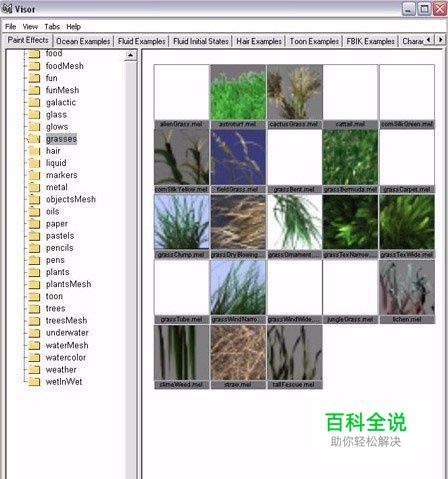Choose the cornSilkYellow.mel brush thumbnail
This screenshot has height=479, width=448.
182,157
